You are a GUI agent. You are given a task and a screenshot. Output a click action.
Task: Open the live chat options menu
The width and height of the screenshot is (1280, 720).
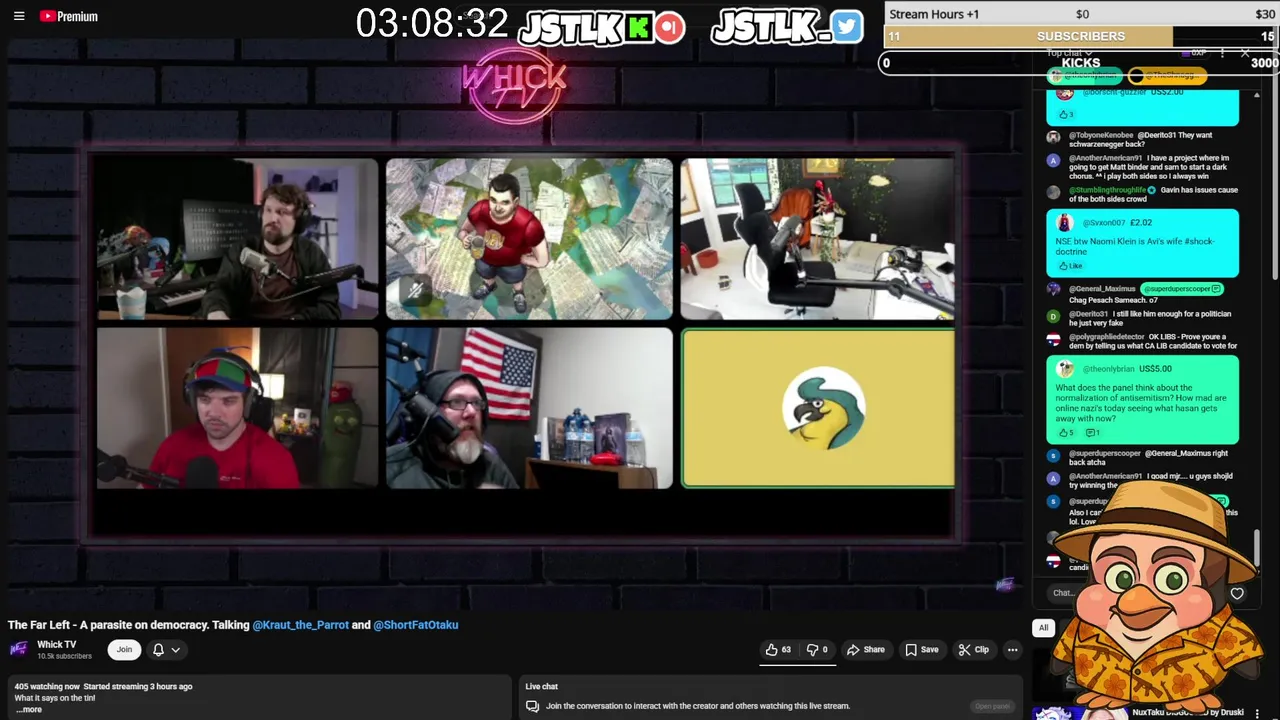(x=1222, y=52)
